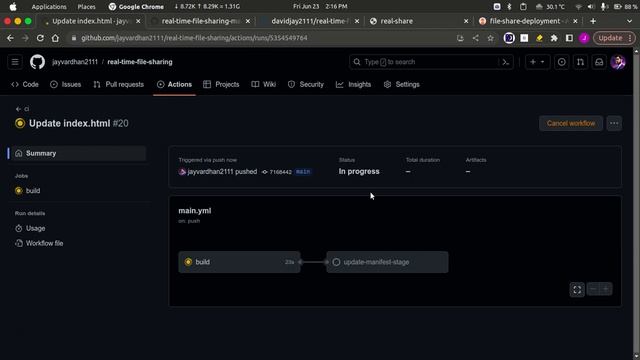
Task: Click the volume icon in top bar
Action: [591, 7]
